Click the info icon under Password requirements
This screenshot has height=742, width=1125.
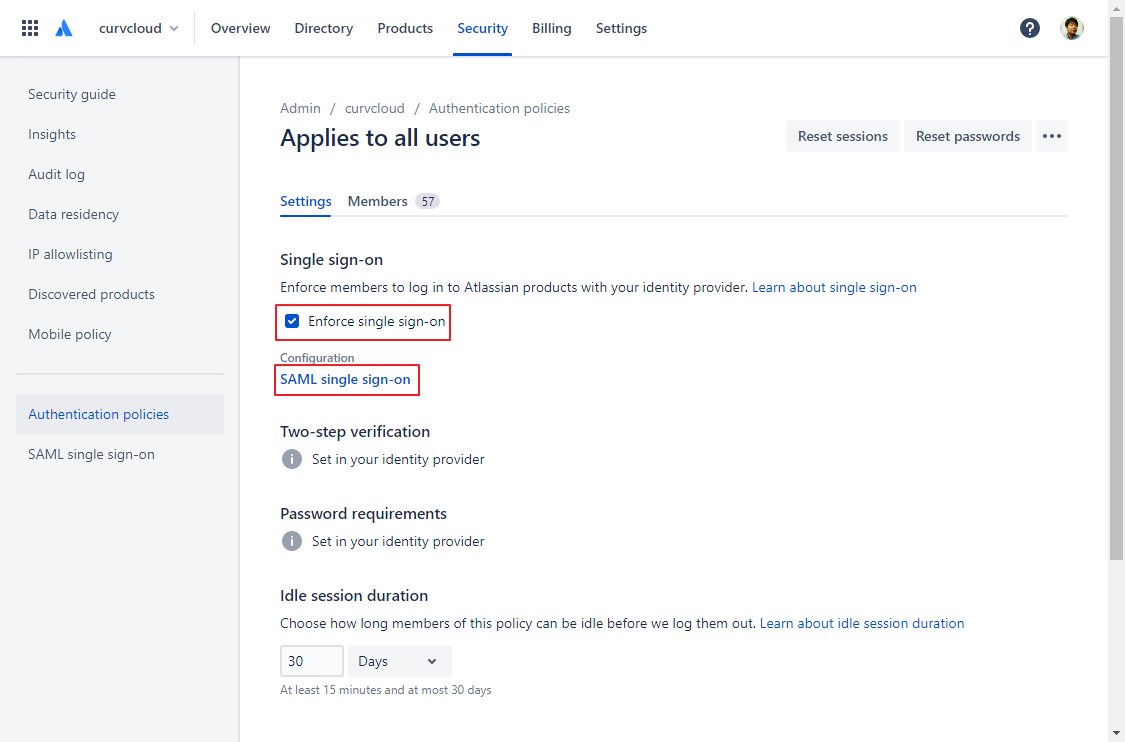click(x=291, y=541)
